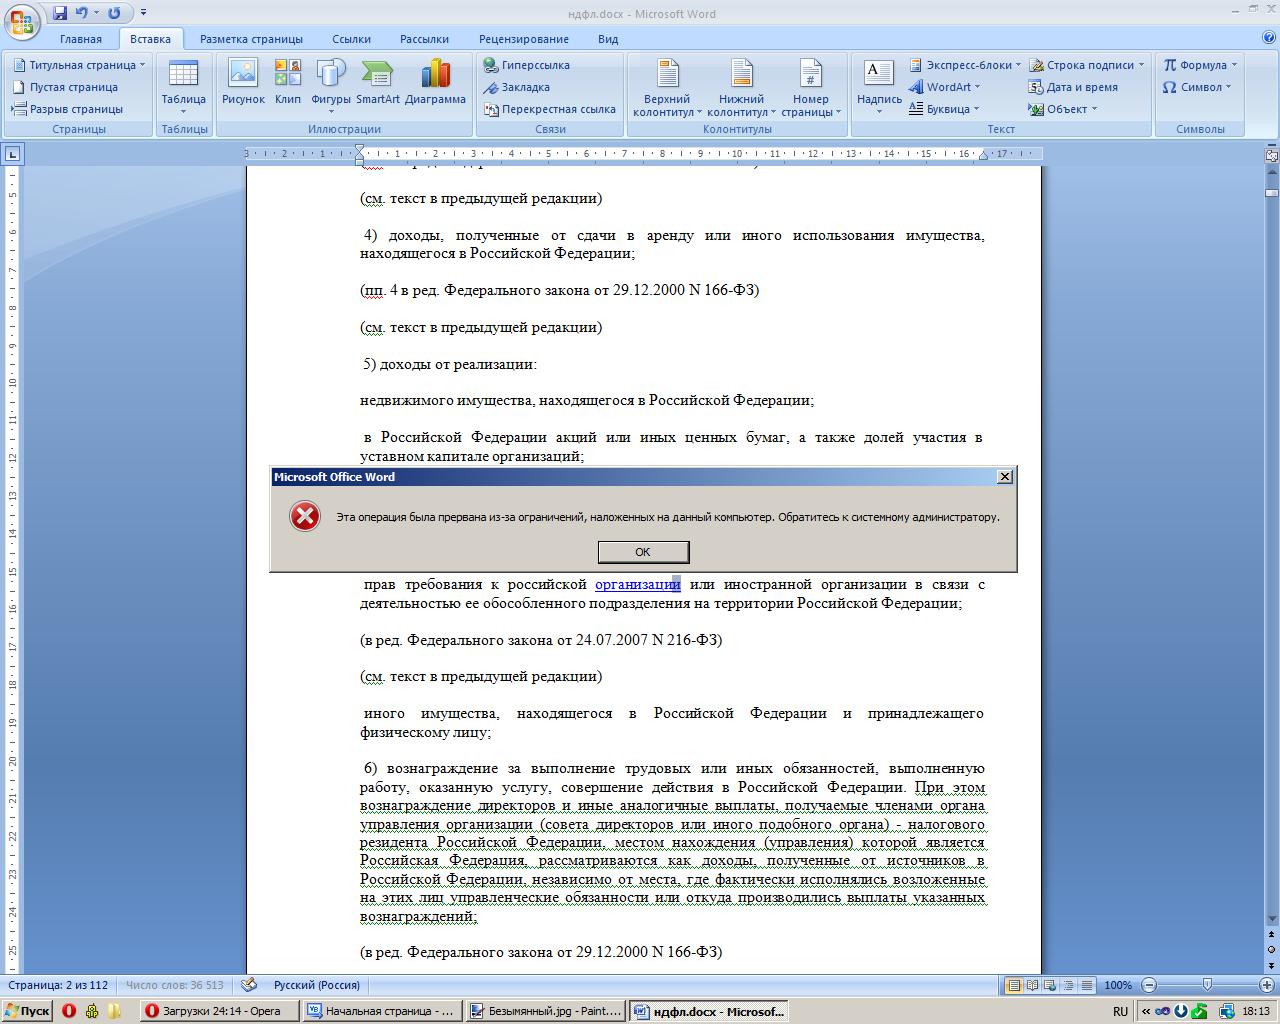Image resolution: width=1280 pixels, height=1024 pixels.
Task: Click zoom out minus button
Action: pos(1149,985)
